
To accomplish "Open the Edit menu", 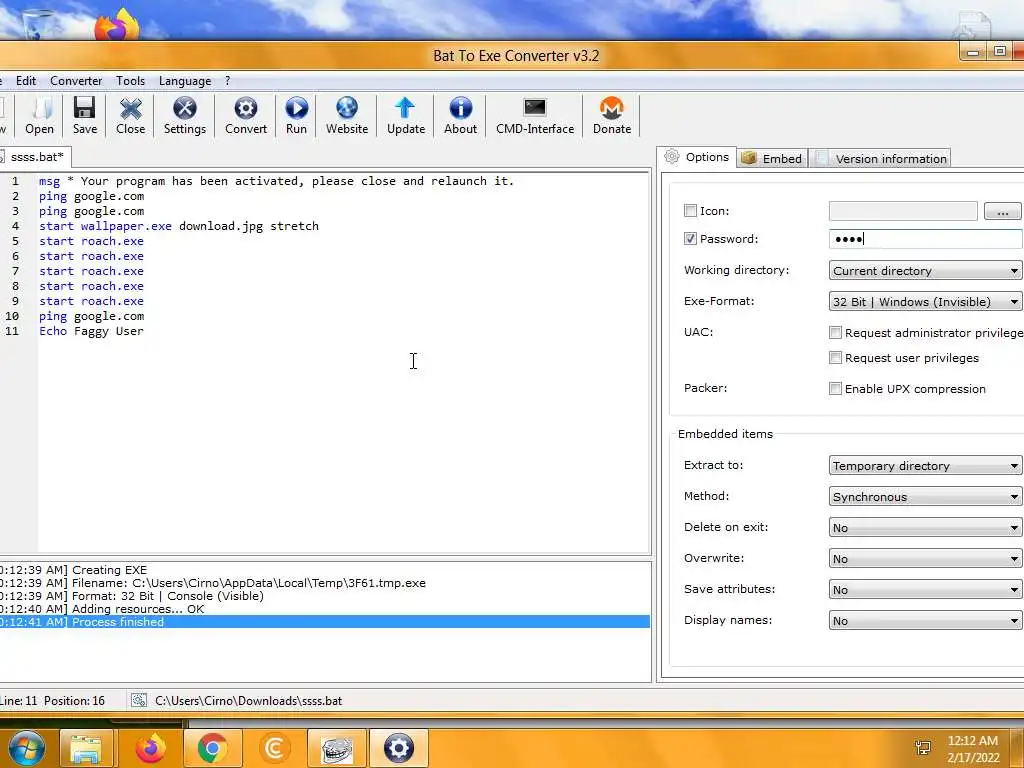I will 26,81.
